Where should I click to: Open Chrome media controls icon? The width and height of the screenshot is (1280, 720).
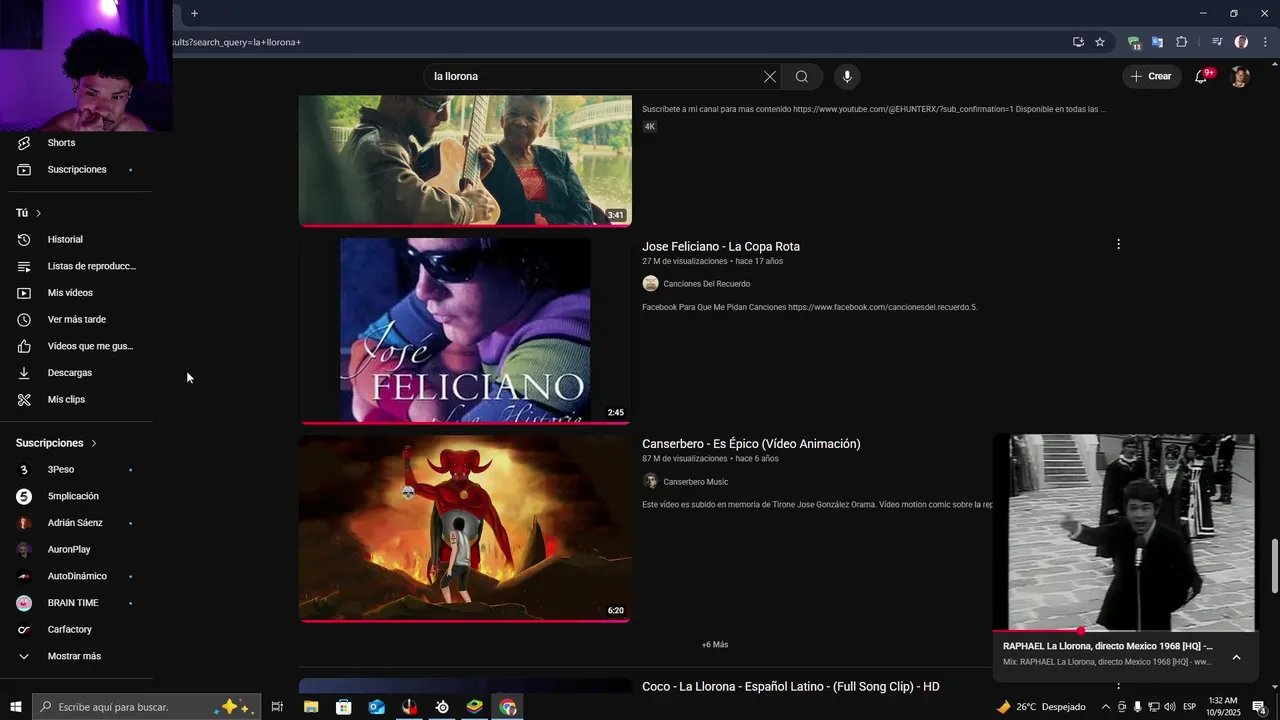(1217, 42)
